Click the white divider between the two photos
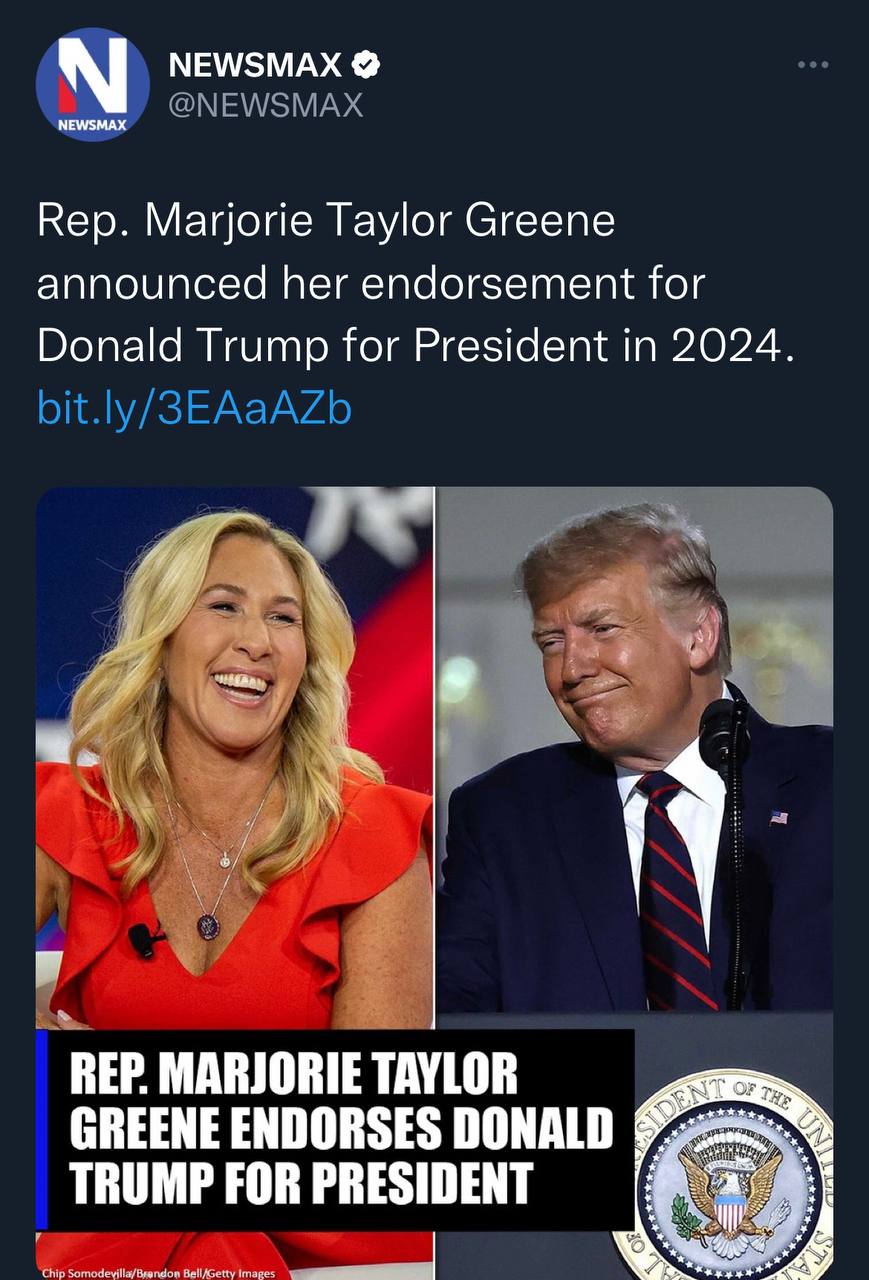This screenshot has width=869, height=1280. 435,758
